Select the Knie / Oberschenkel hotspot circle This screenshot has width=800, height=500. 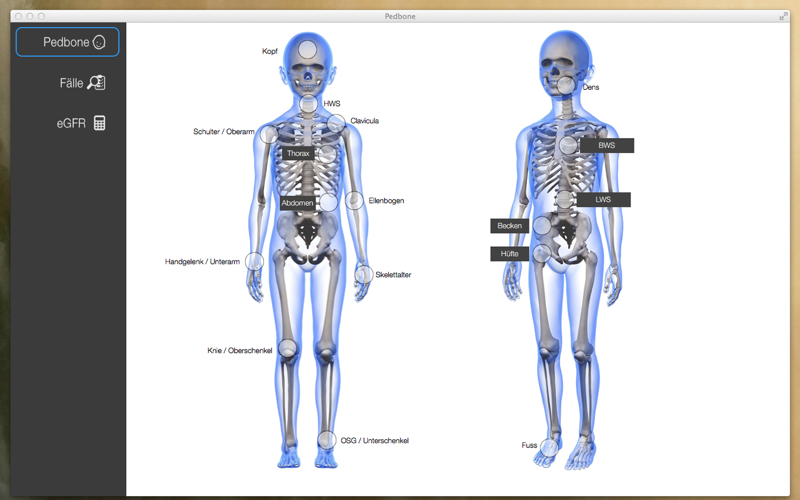click(287, 349)
